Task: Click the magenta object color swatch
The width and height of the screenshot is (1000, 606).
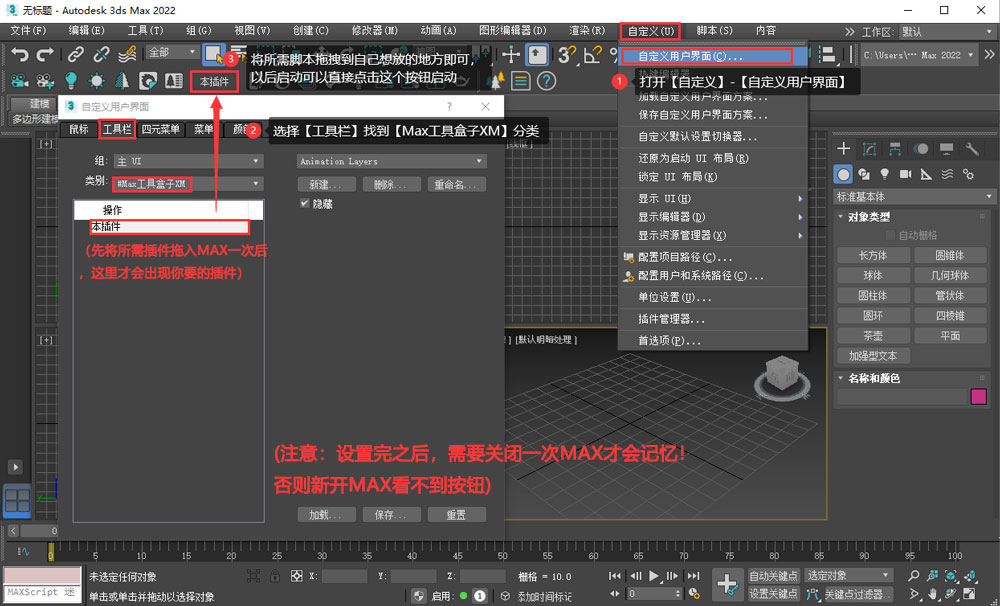Action: [x=978, y=397]
